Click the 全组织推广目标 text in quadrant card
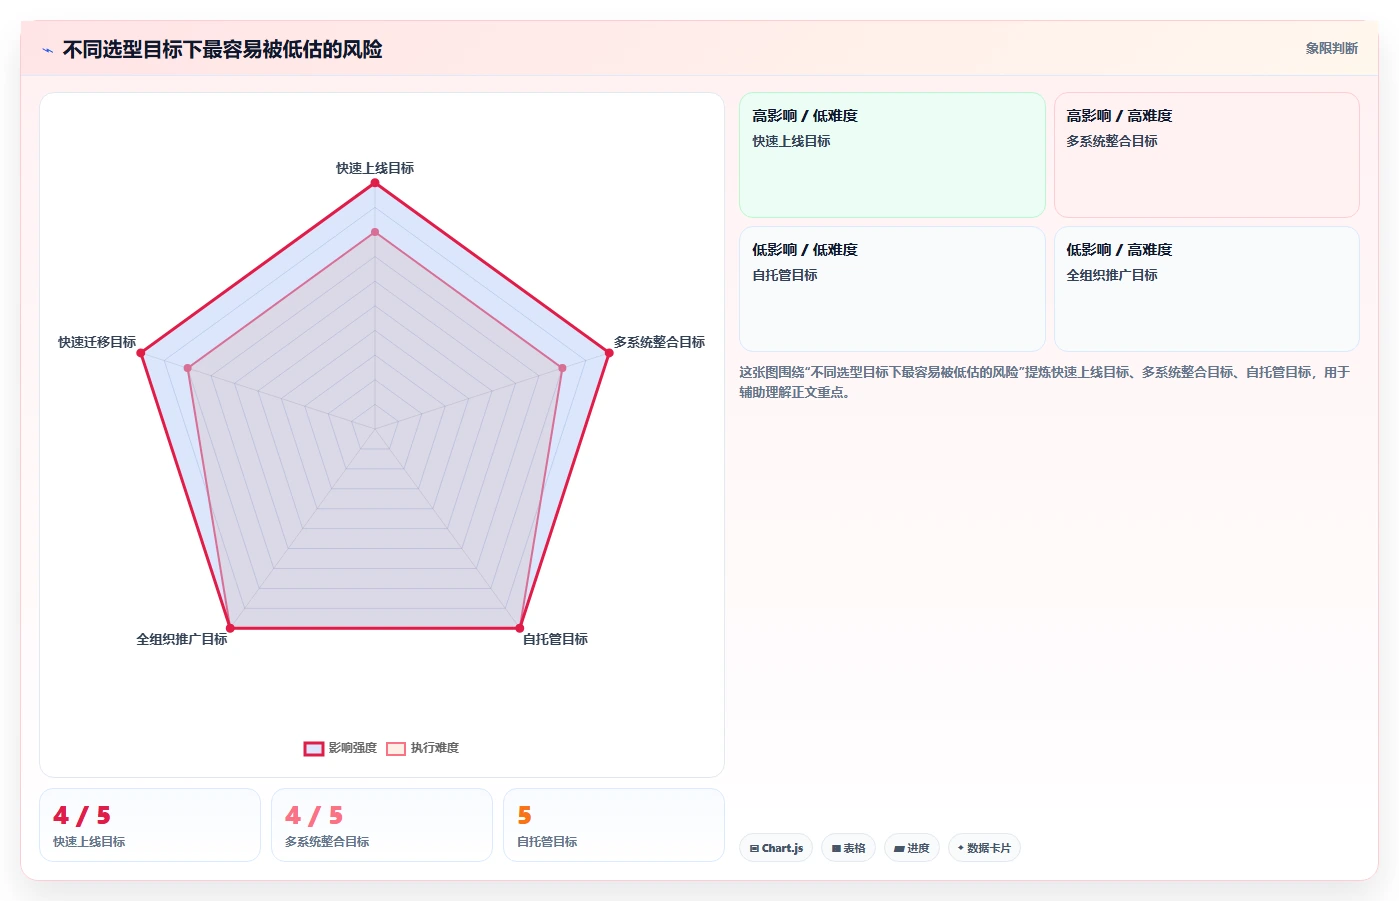 coord(1112,275)
